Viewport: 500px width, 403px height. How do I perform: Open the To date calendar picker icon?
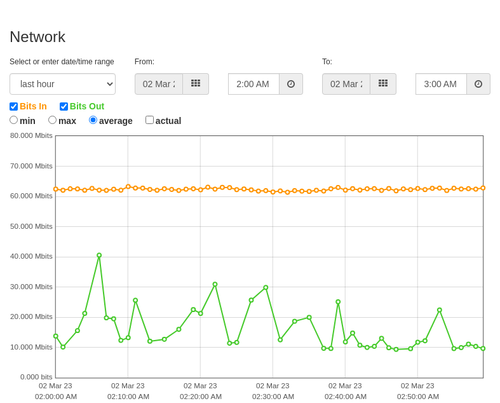pos(383,84)
